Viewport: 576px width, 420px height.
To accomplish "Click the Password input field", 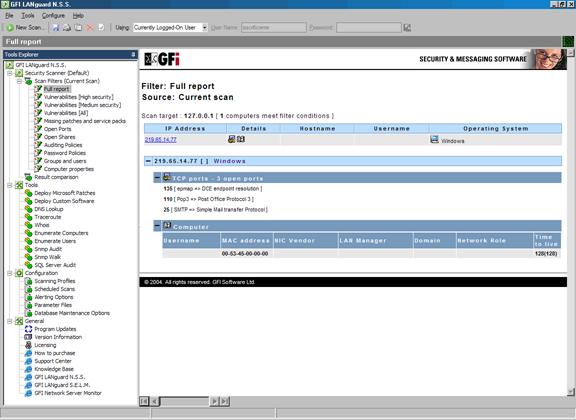I will [x=369, y=28].
